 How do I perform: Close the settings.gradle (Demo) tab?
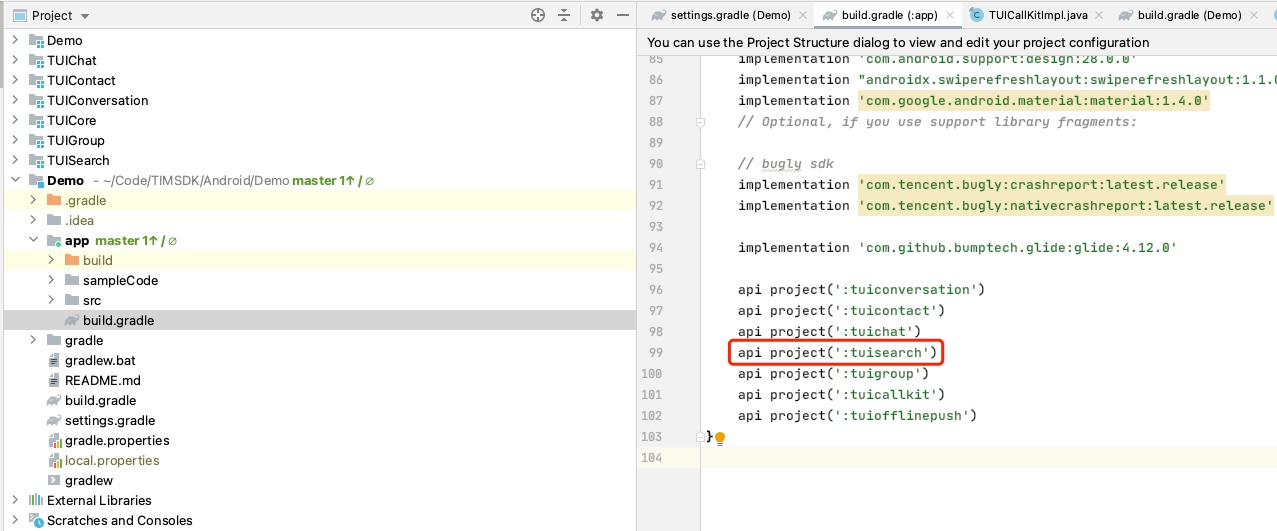[804, 15]
